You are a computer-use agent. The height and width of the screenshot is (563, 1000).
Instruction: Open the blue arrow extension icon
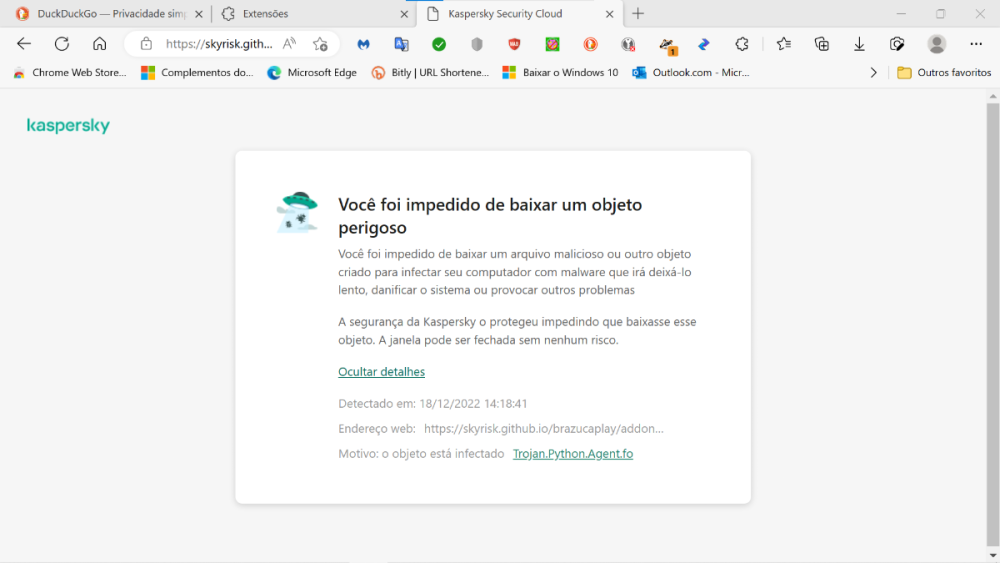(704, 44)
